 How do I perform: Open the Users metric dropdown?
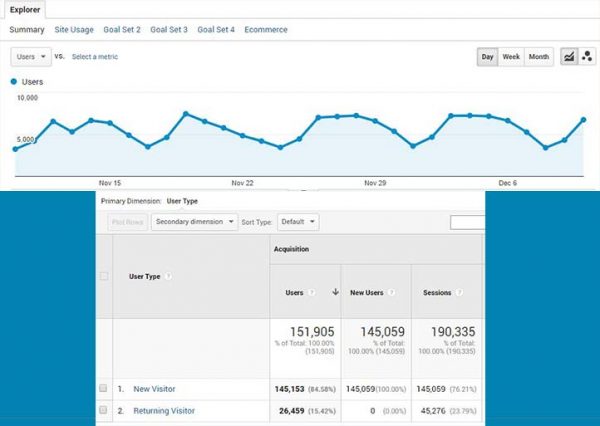31,57
